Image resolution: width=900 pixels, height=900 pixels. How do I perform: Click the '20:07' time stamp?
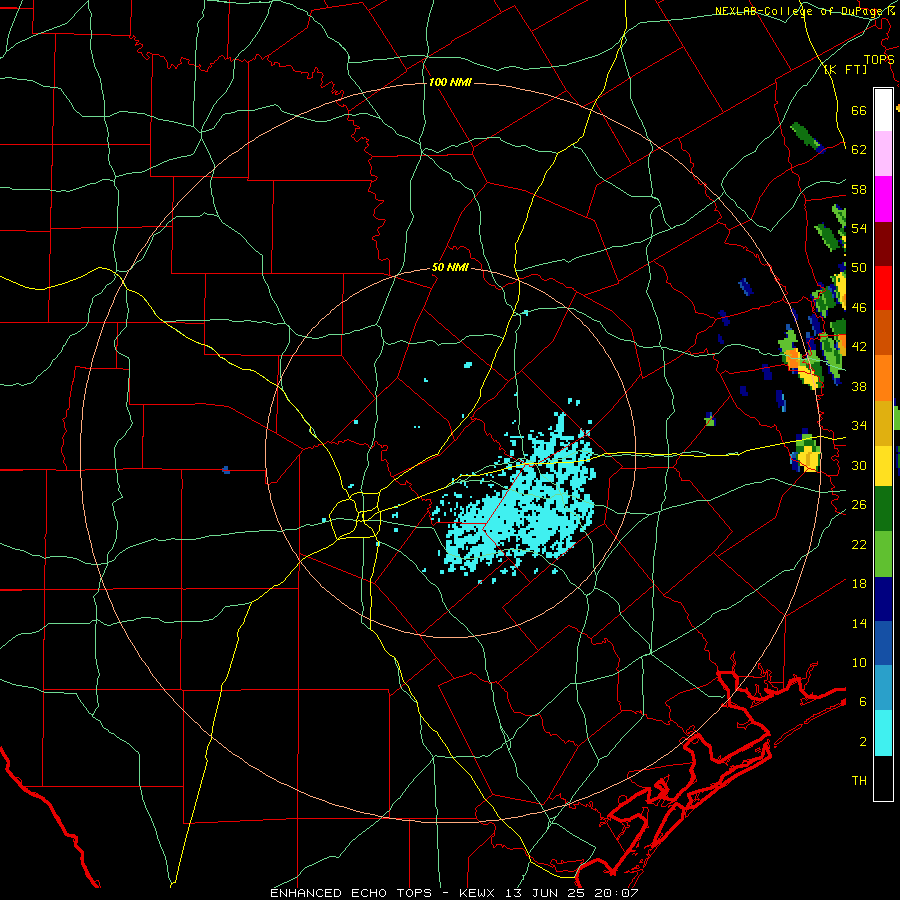pyautogui.click(x=618, y=893)
